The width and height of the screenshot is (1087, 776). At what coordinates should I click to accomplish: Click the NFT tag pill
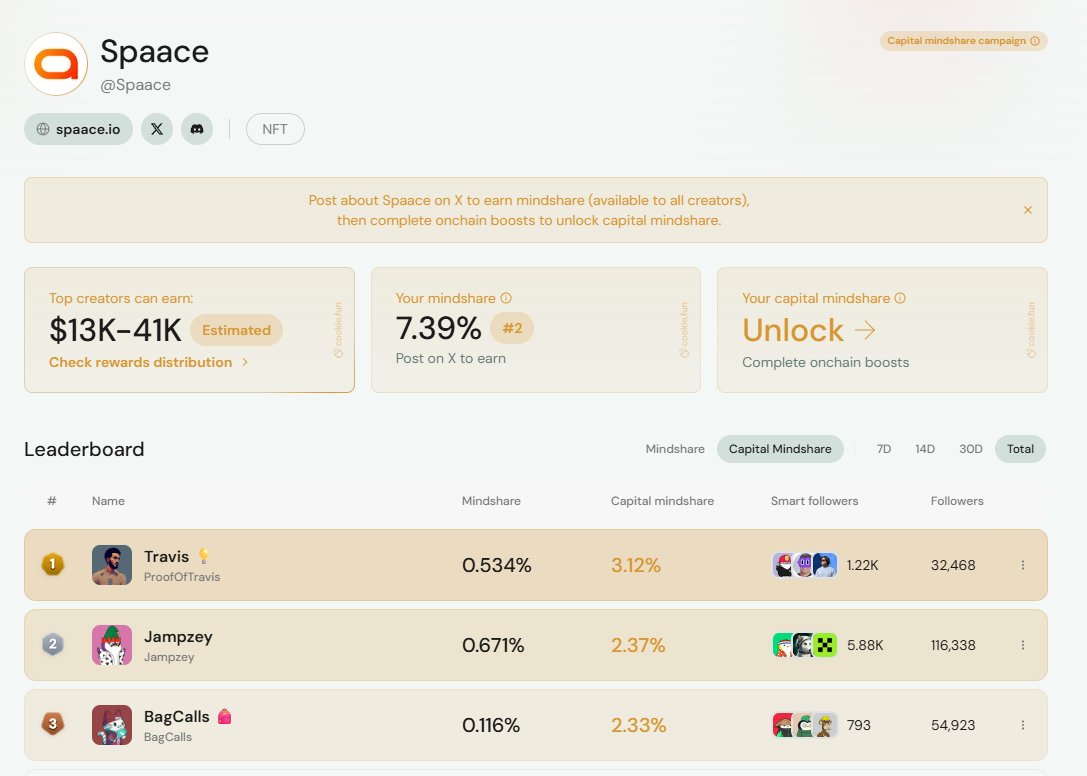click(x=275, y=129)
